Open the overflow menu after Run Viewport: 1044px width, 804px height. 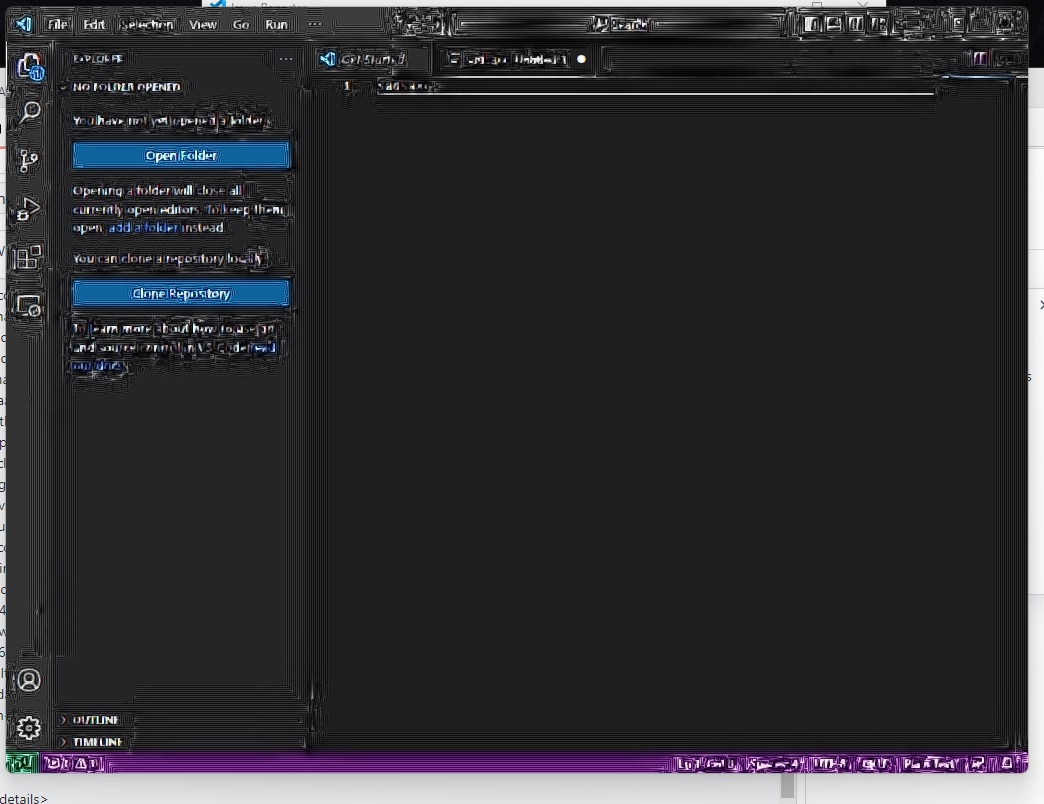tap(315, 25)
